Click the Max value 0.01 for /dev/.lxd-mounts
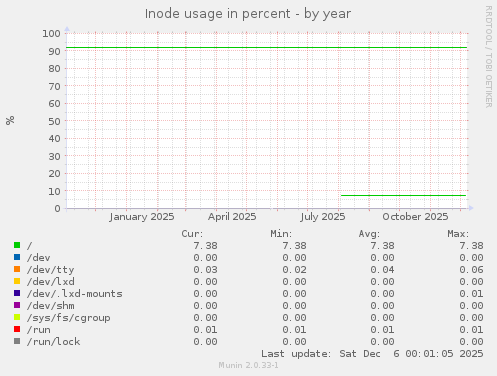Screen dimensions: 497x376 [x=471, y=293]
